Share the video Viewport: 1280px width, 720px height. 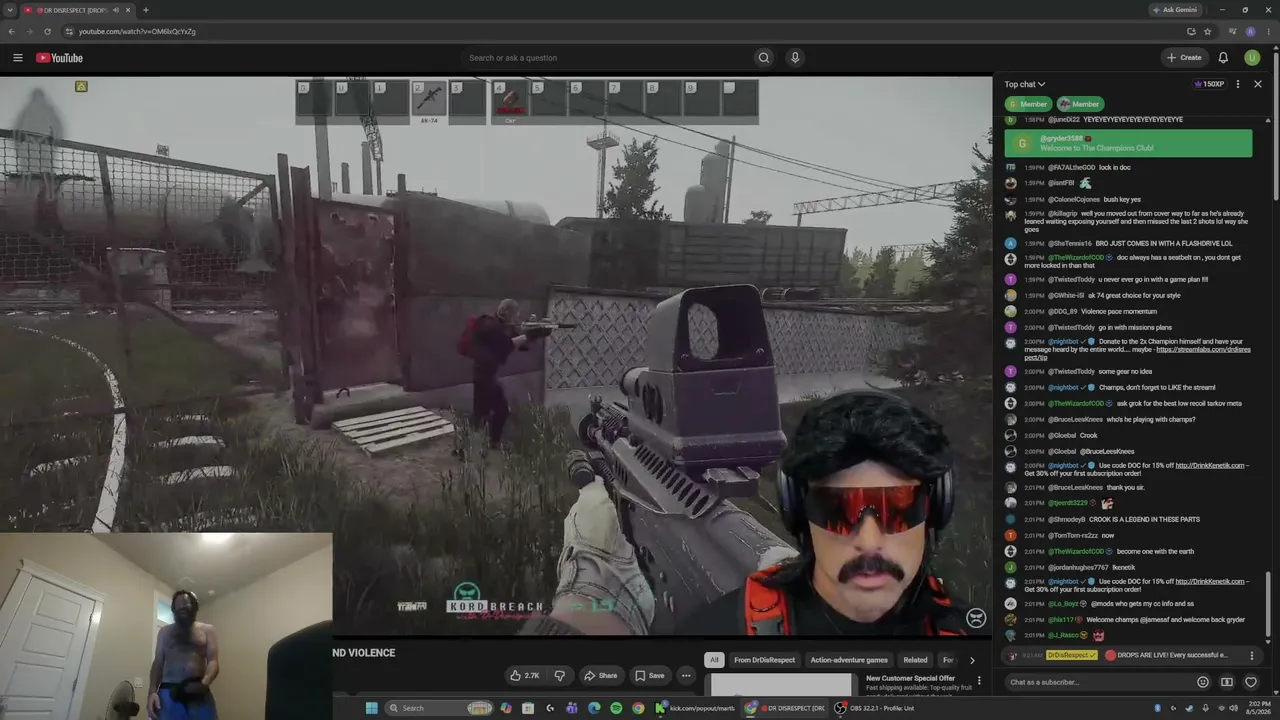(600, 675)
